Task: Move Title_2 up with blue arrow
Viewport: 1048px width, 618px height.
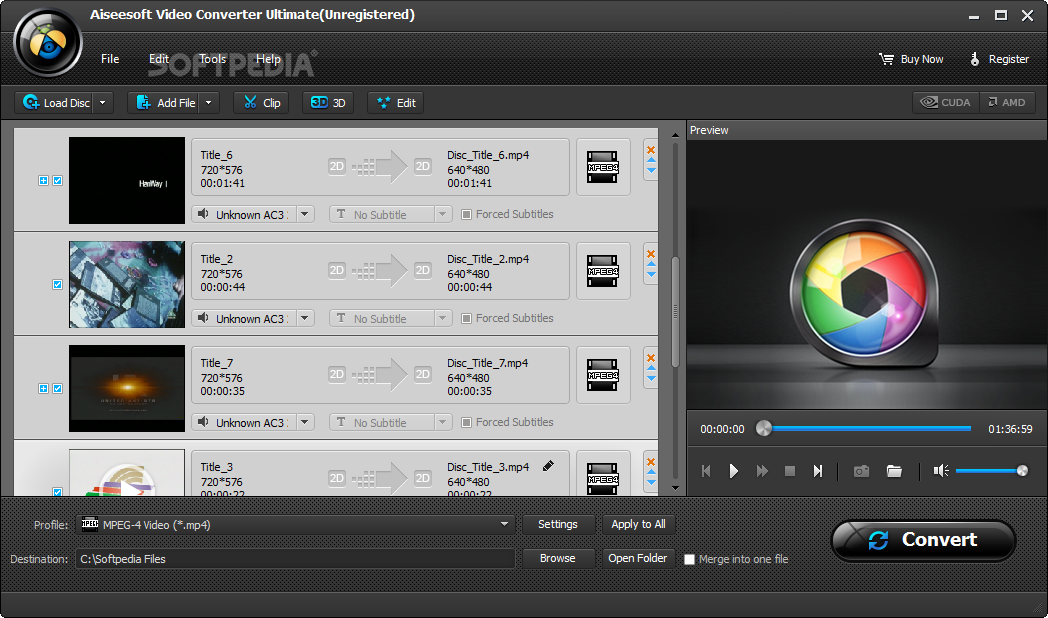Action: coord(651,265)
